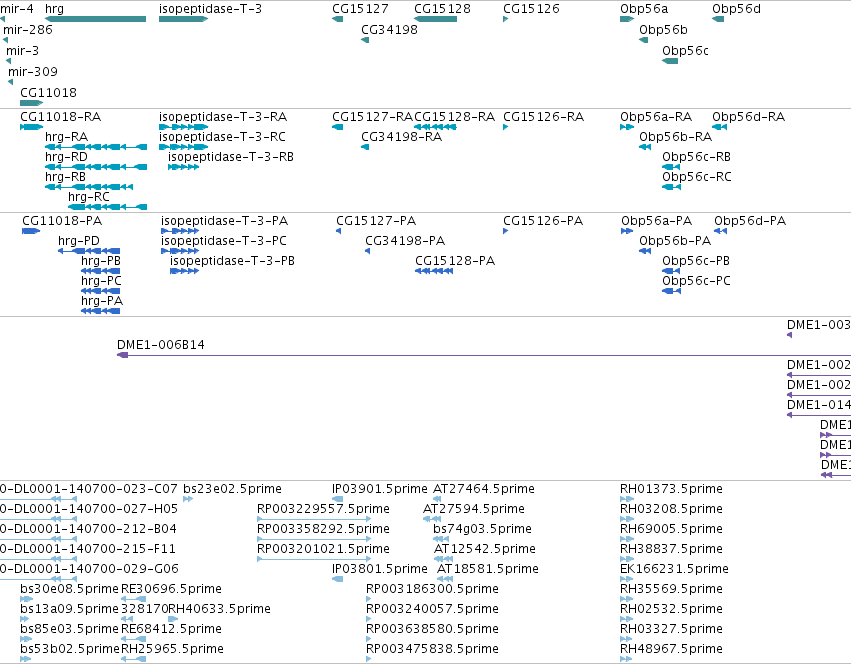Screen dimensions: 851x664
Task: Click the CG11018 gene label
Action: (48, 92)
